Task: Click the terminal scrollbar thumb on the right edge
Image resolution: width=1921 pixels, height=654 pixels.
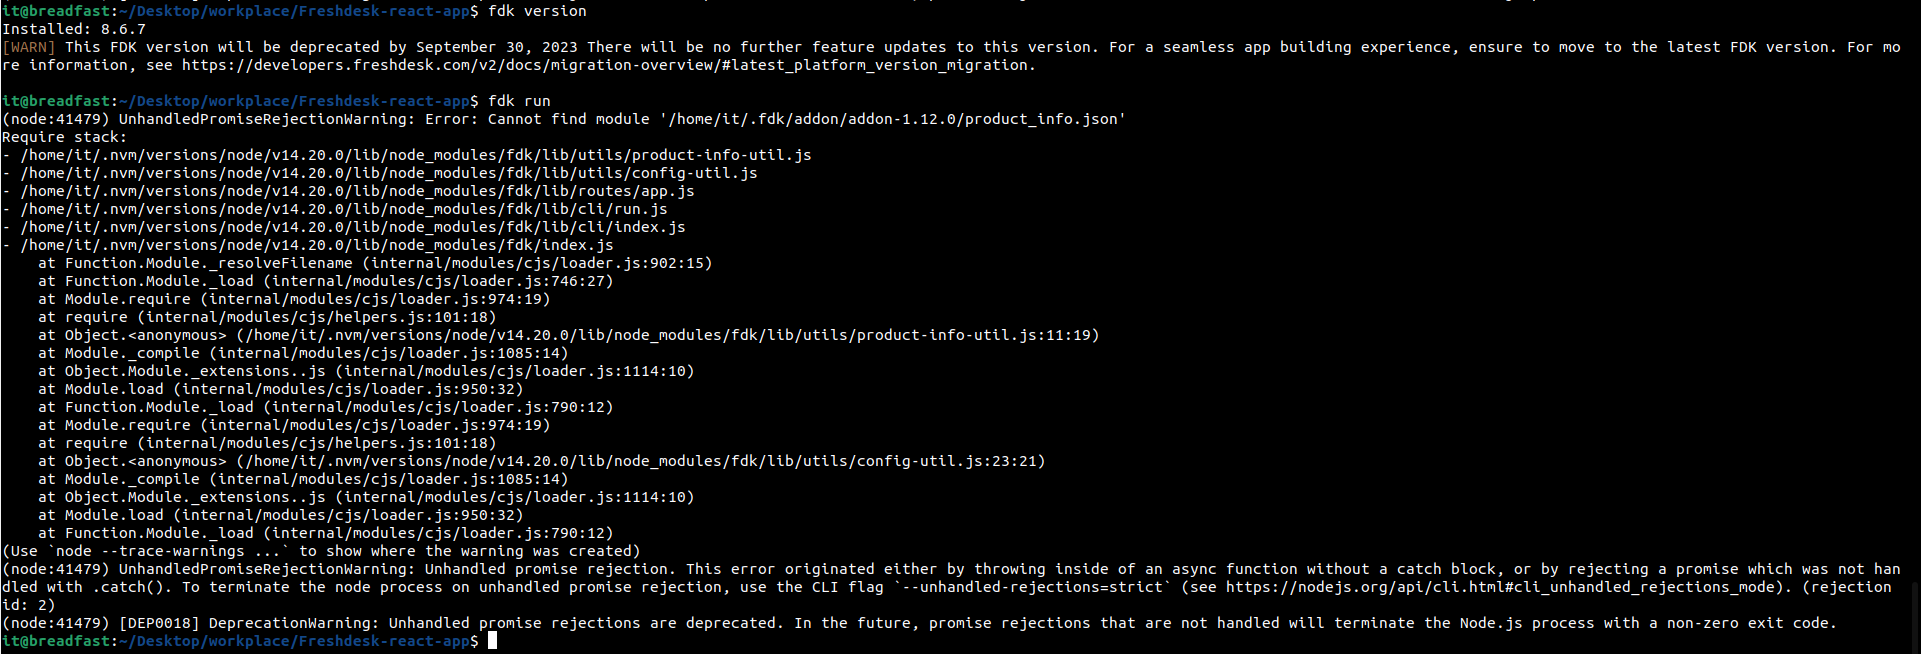Action: tap(1915, 619)
